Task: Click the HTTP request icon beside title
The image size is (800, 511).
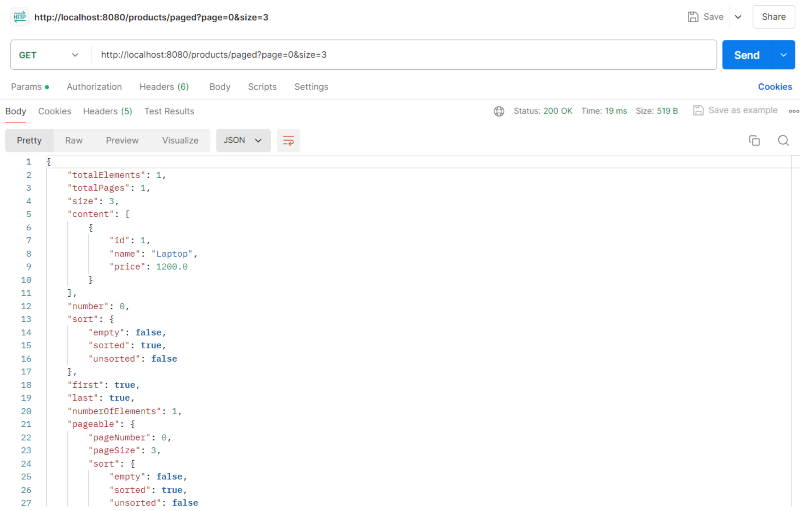Action: click(x=19, y=17)
